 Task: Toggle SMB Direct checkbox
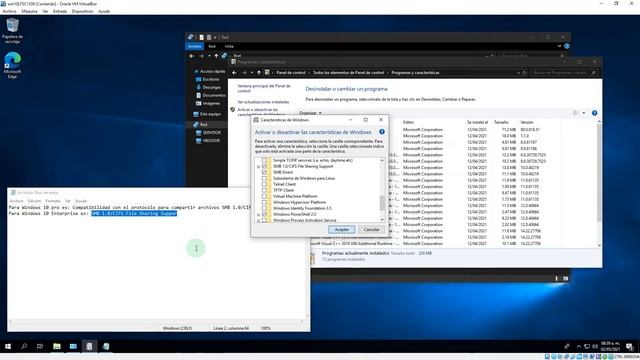[x=264, y=172]
